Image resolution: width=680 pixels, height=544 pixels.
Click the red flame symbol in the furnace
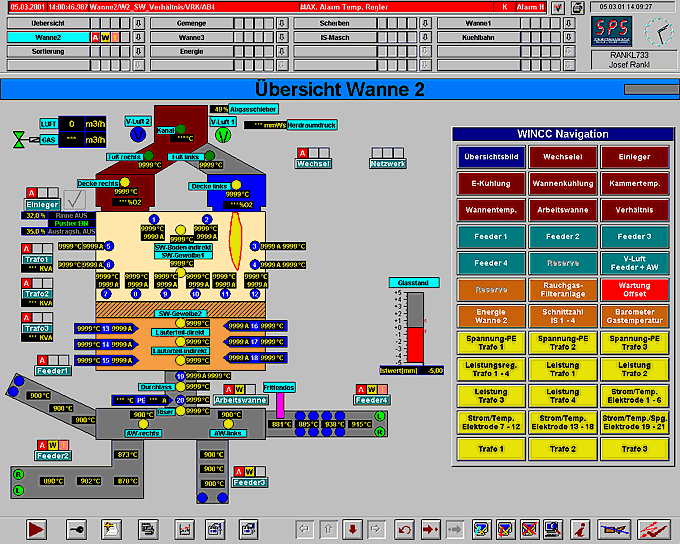click(x=235, y=242)
